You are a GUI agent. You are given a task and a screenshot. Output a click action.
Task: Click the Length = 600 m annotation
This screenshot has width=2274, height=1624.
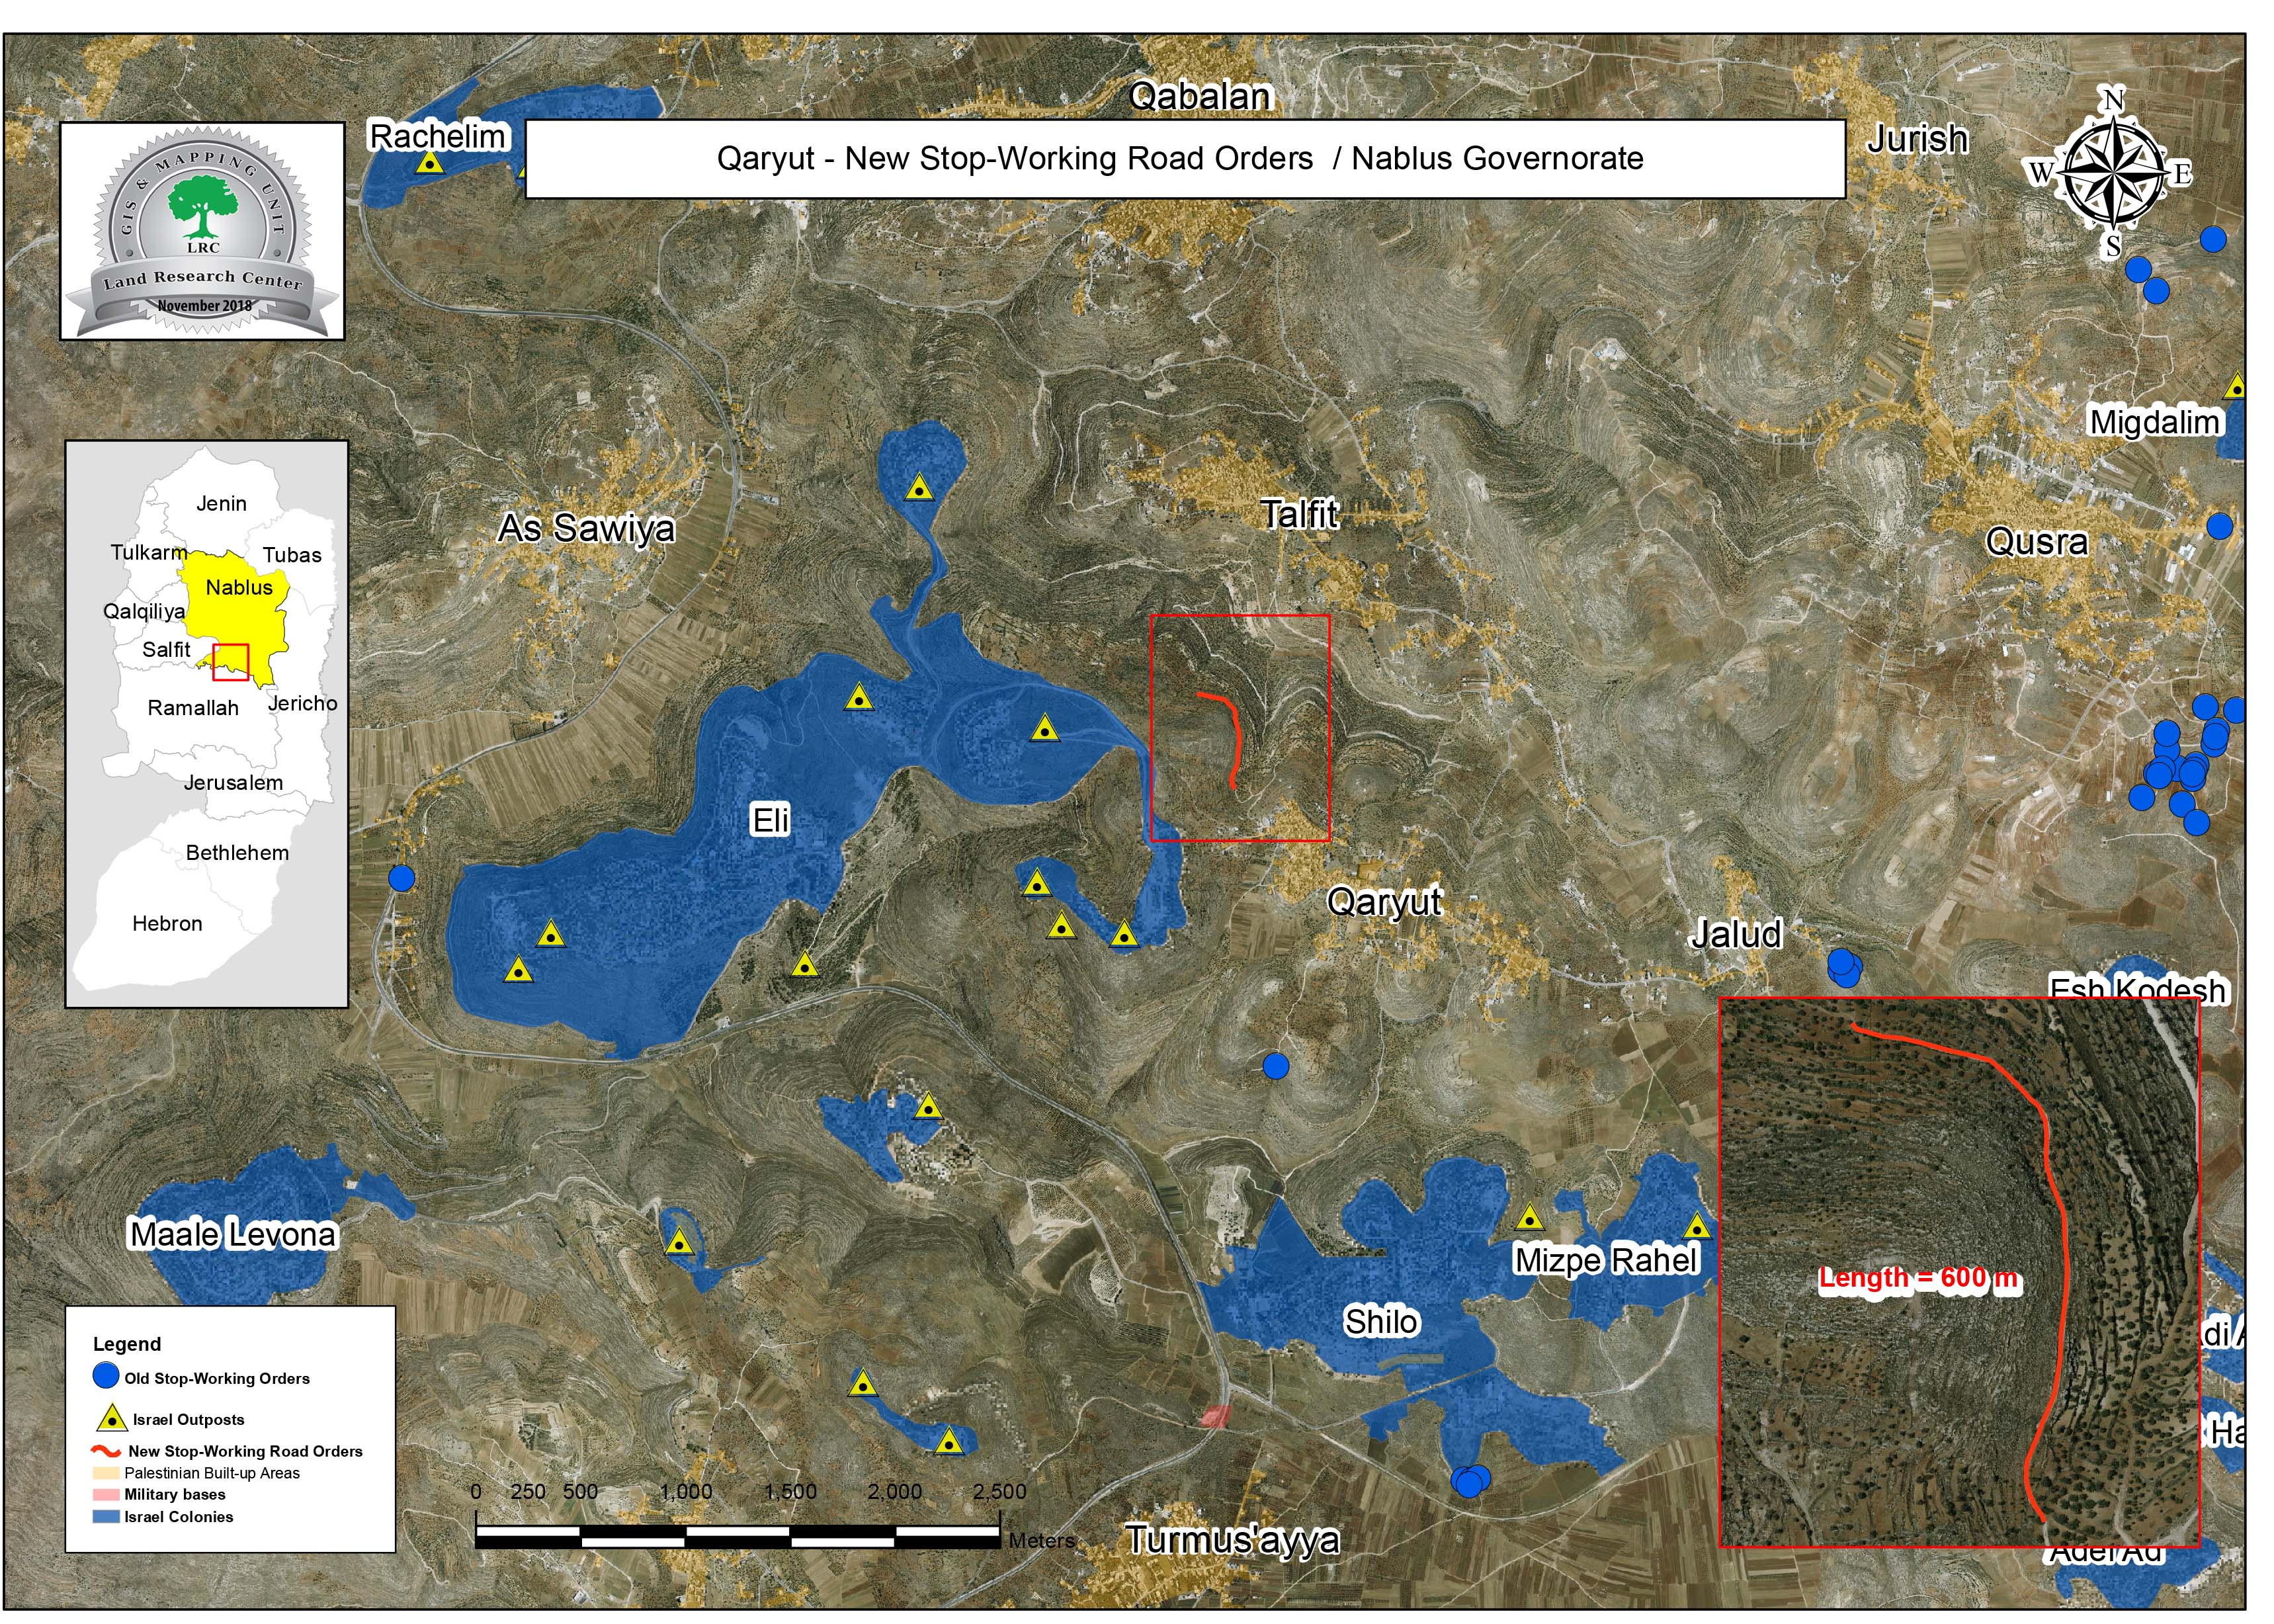1918,1278
